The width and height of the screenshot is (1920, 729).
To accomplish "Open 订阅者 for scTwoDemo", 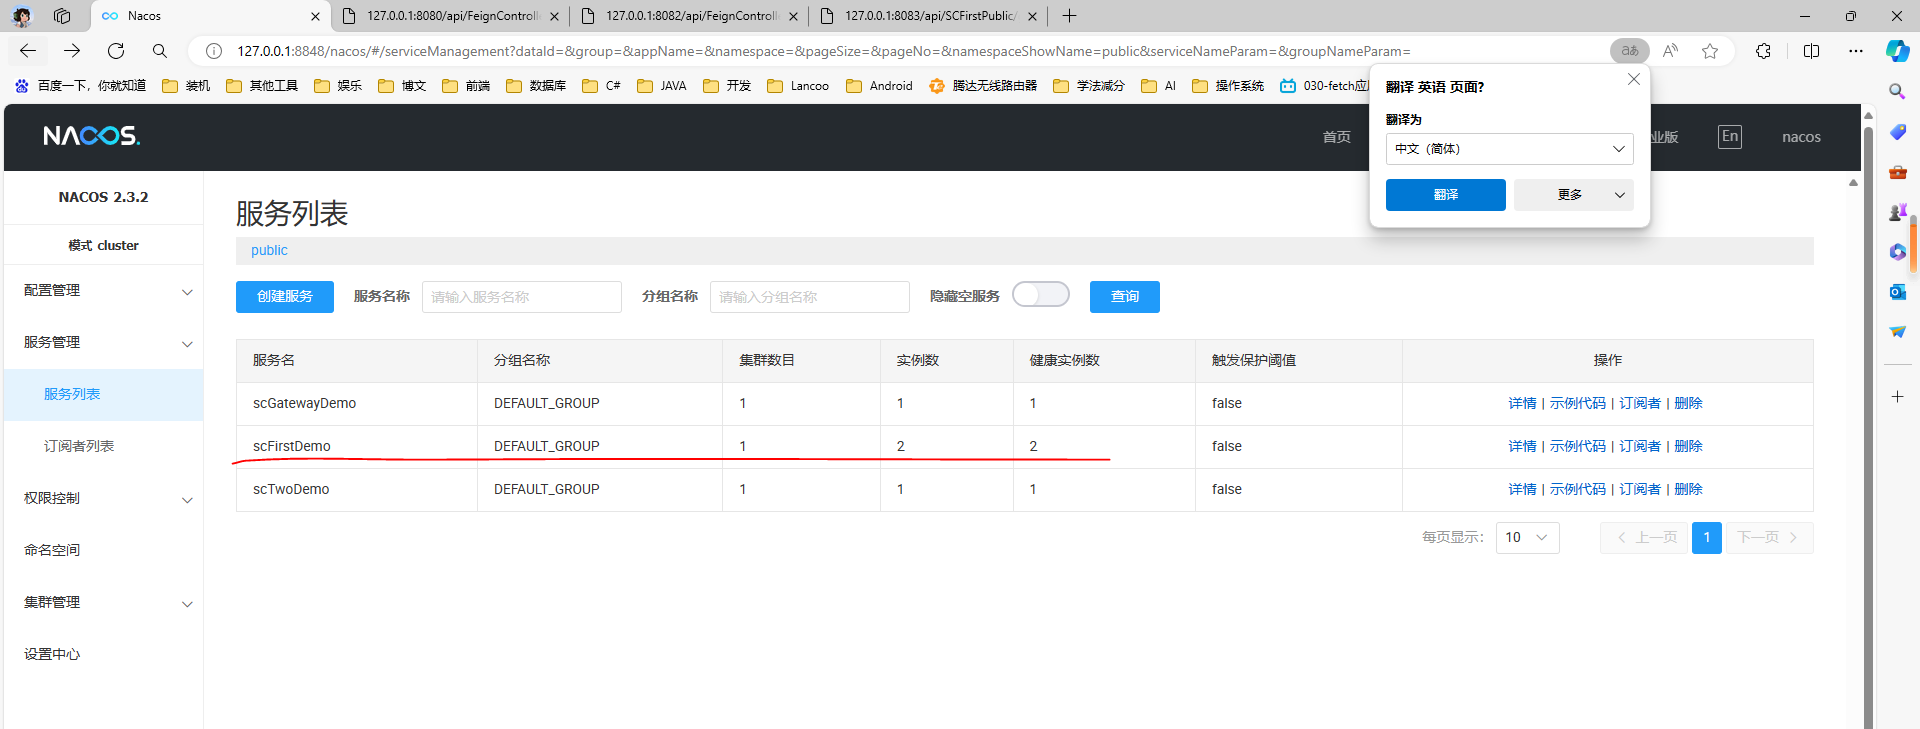I will coord(1640,489).
